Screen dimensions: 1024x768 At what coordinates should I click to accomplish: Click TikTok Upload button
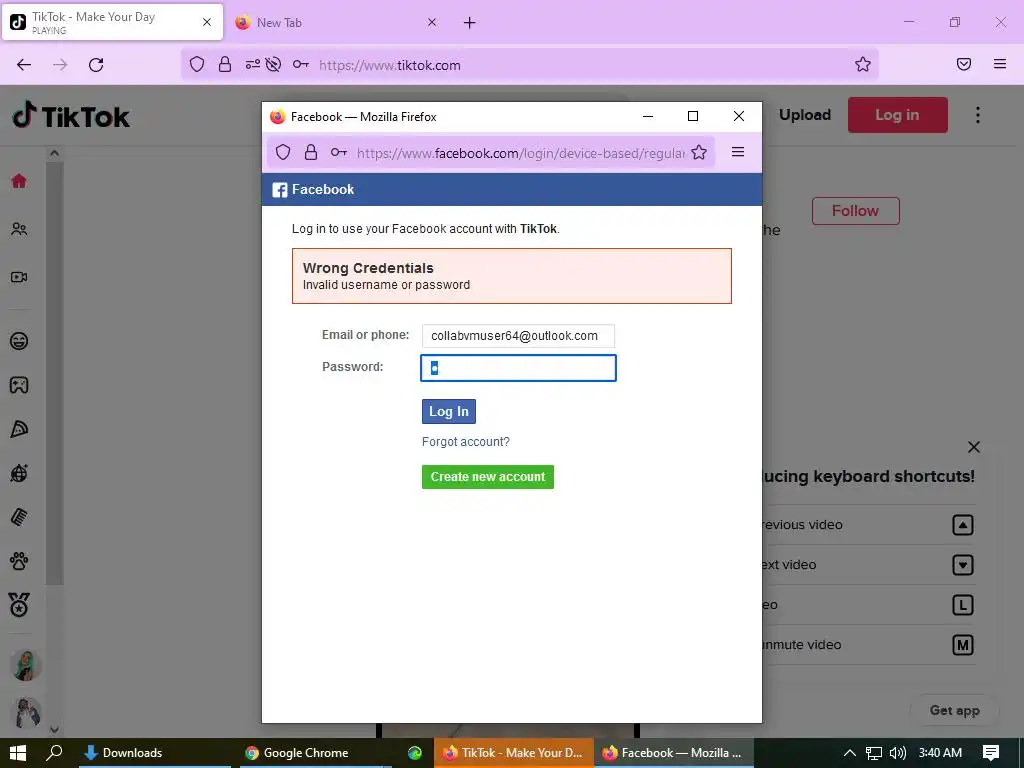pyautogui.click(x=805, y=115)
